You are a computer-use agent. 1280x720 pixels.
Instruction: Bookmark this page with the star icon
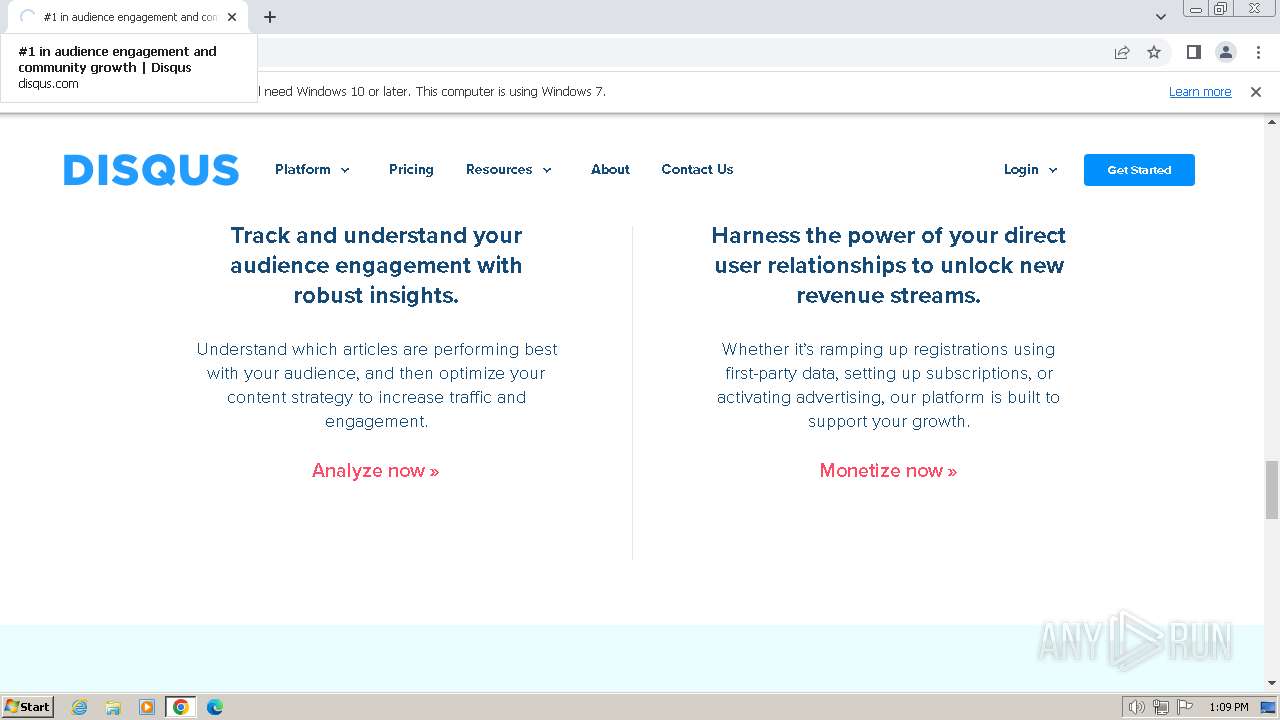point(1154,52)
